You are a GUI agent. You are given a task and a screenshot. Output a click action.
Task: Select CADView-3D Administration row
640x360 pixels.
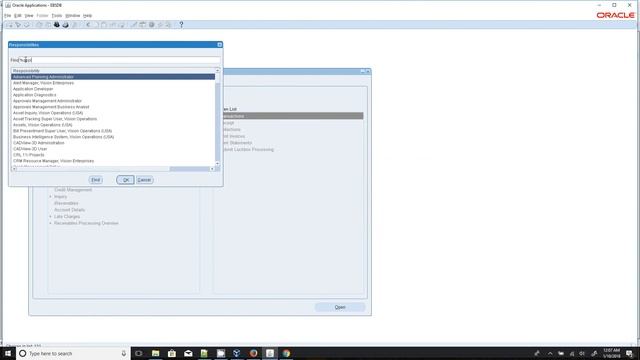click(113, 143)
